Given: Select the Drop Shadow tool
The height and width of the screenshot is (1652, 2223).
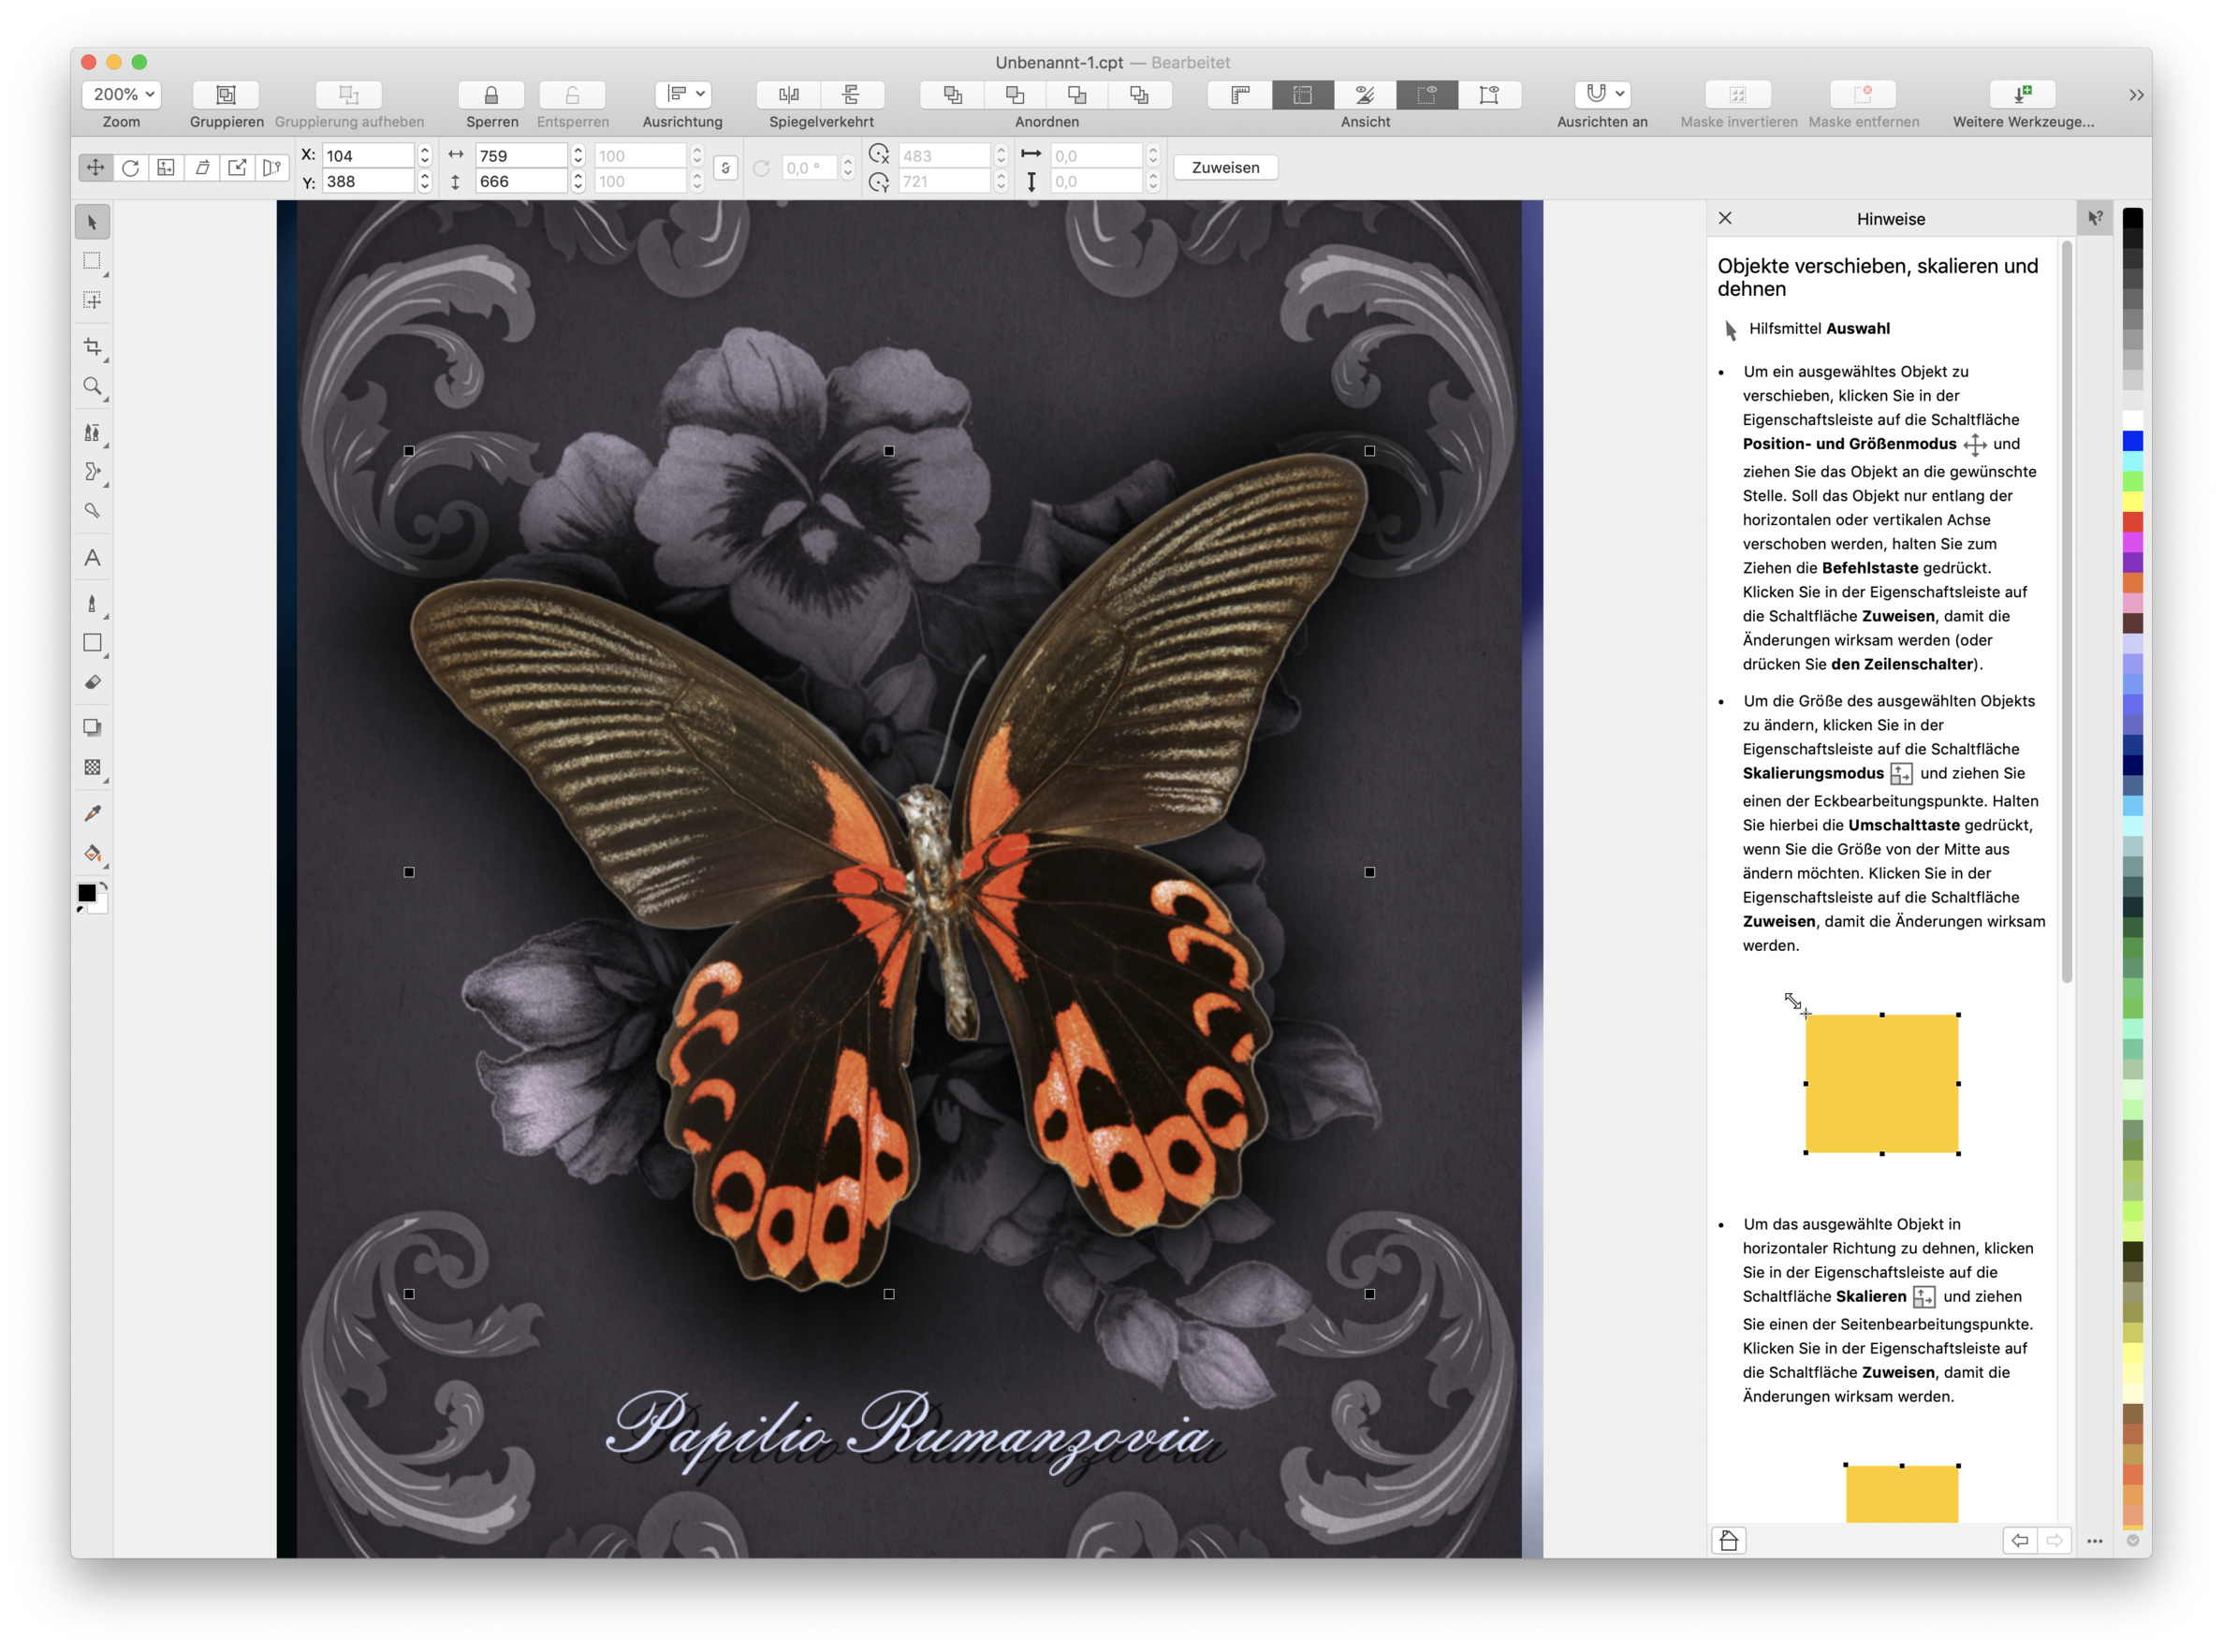Looking at the screenshot, I should [92, 727].
